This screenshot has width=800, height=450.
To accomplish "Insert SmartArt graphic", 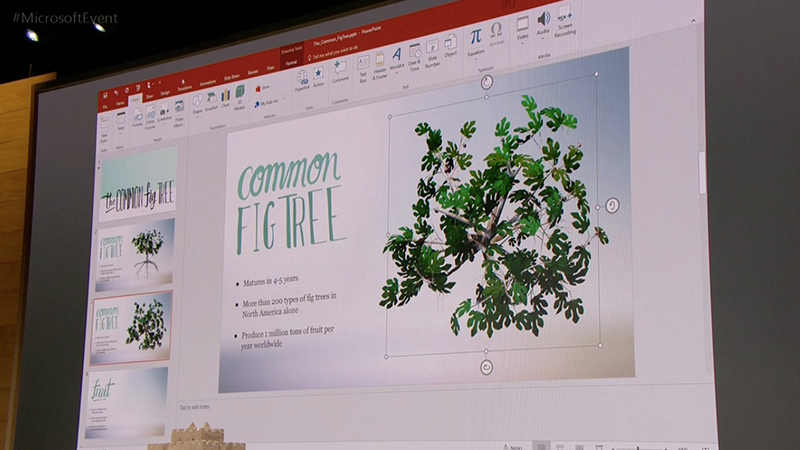I will coord(211,101).
